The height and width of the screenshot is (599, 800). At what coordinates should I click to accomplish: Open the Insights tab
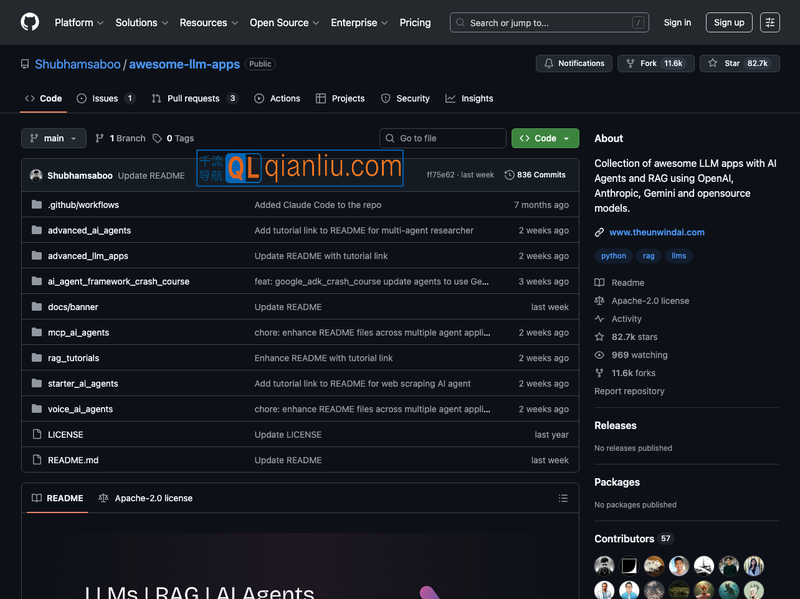[469, 98]
